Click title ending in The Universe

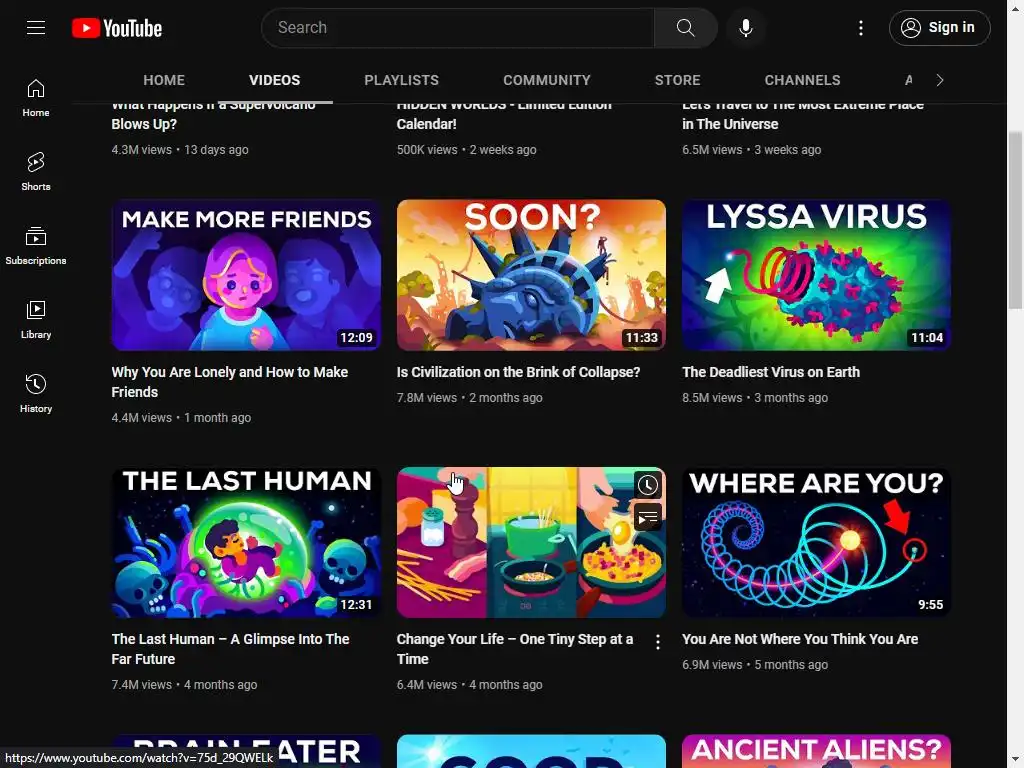click(x=803, y=116)
